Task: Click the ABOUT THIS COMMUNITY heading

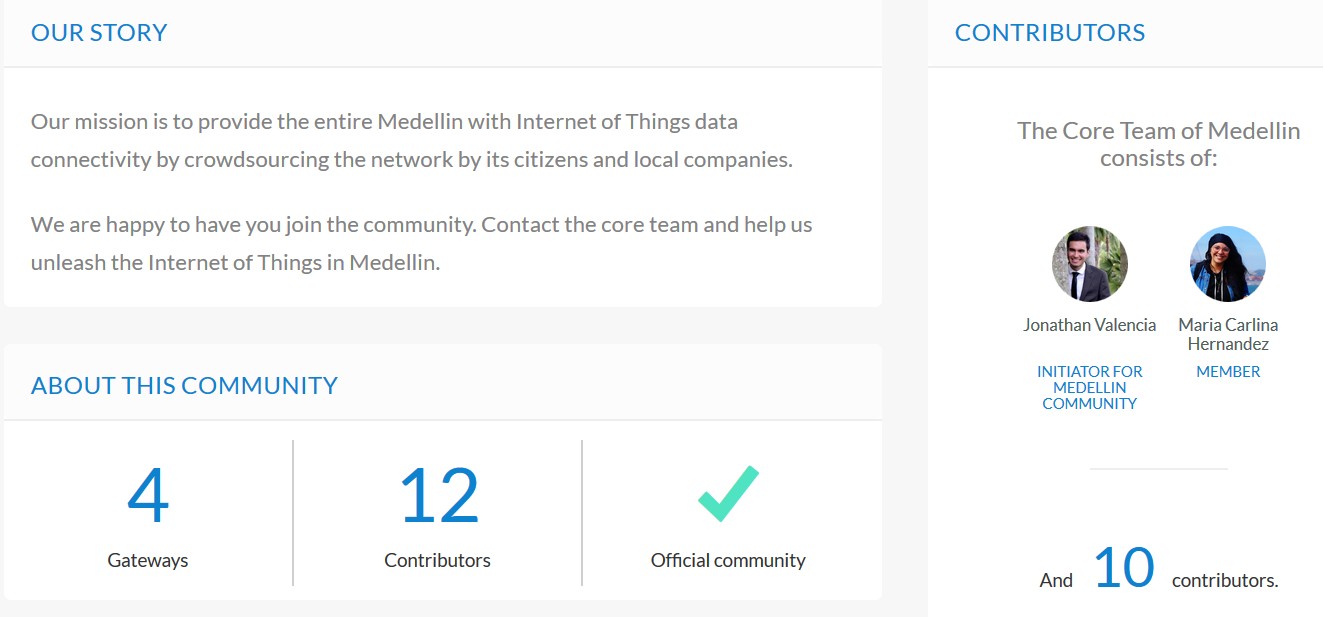Action: 184,385
